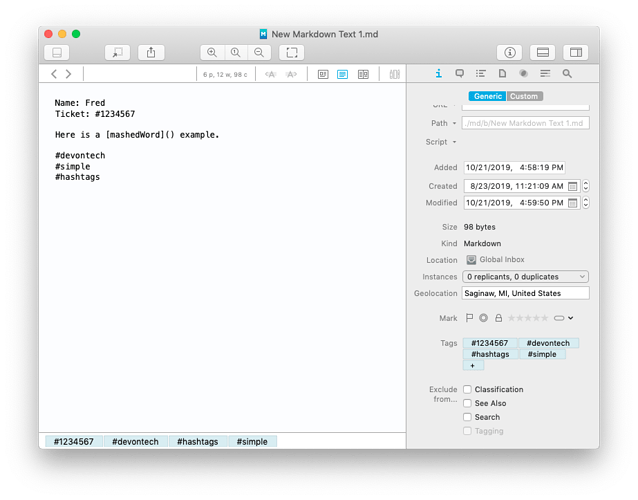Click the decrease text size icon

coord(271,74)
